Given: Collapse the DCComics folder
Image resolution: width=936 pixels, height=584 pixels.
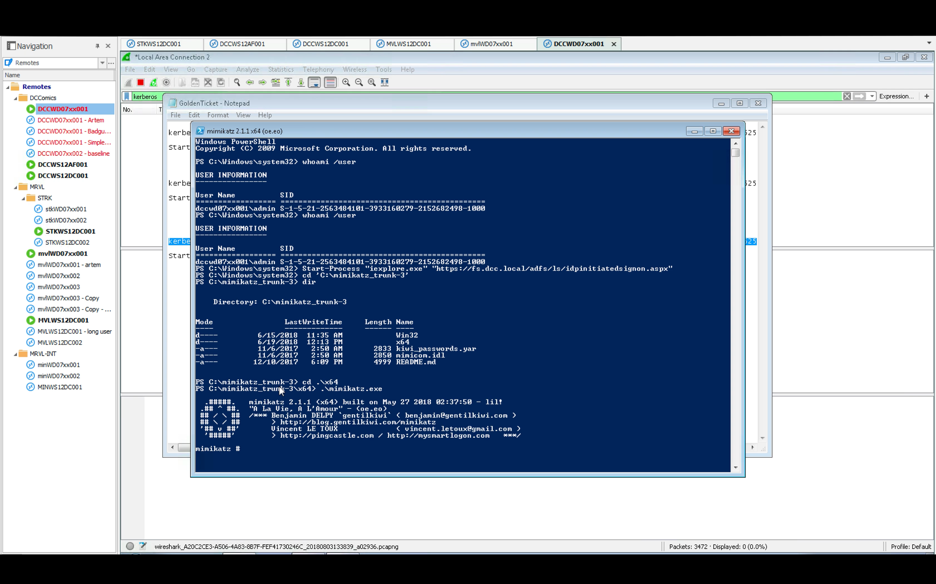Looking at the screenshot, I should pos(16,98).
